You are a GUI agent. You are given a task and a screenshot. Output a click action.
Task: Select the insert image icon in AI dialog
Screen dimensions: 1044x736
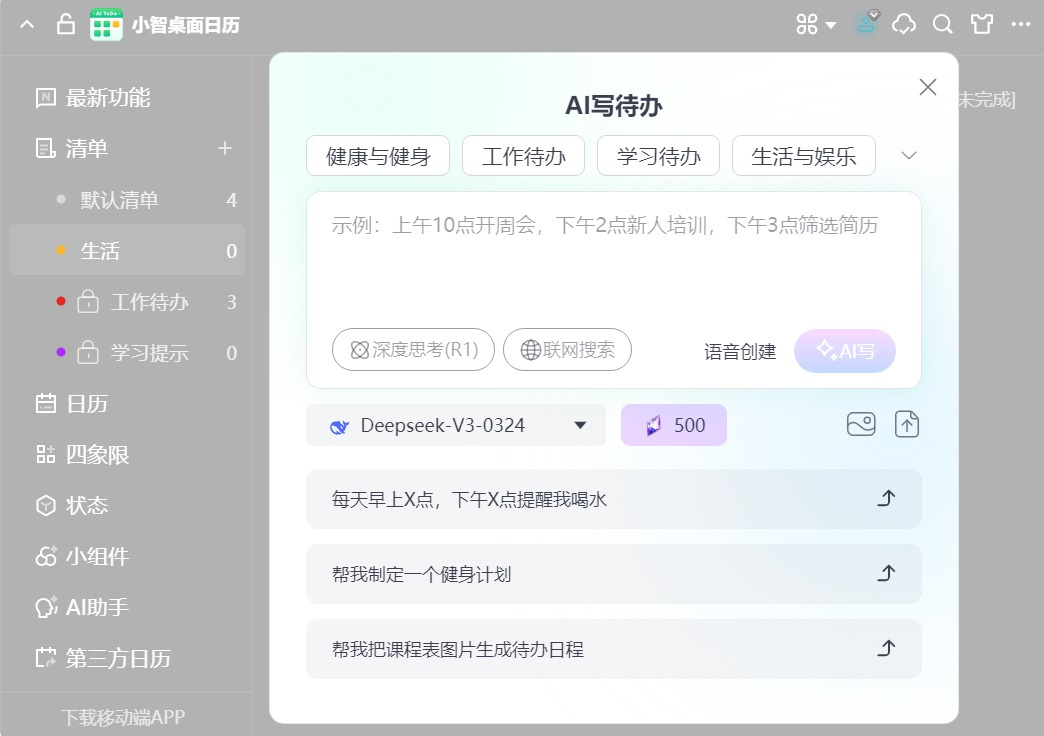click(860, 424)
